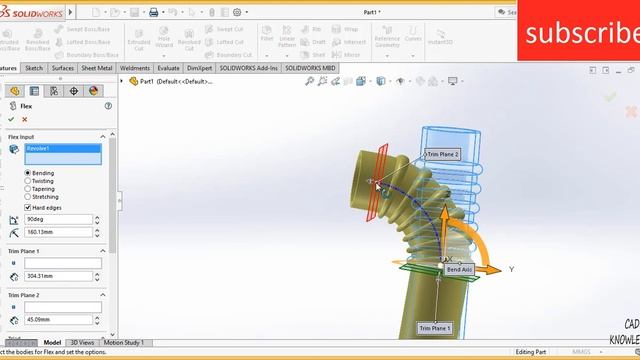This screenshot has width=640, height=360.
Task: Open the View Orientation cube icon
Action: click(361, 81)
